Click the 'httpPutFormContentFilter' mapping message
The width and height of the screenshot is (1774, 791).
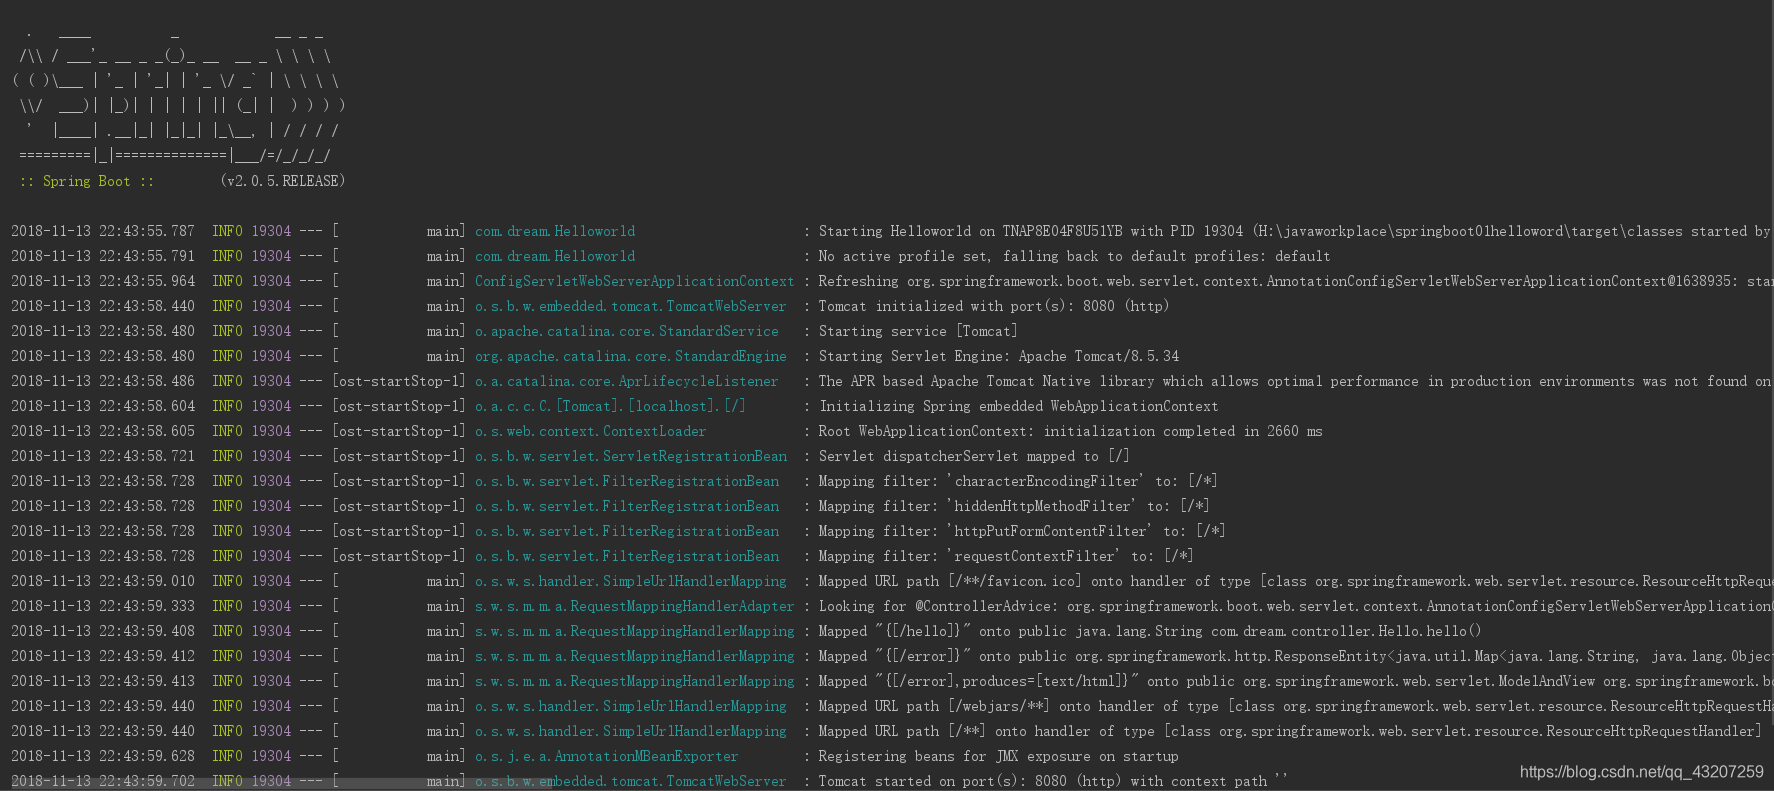coord(1022,531)
